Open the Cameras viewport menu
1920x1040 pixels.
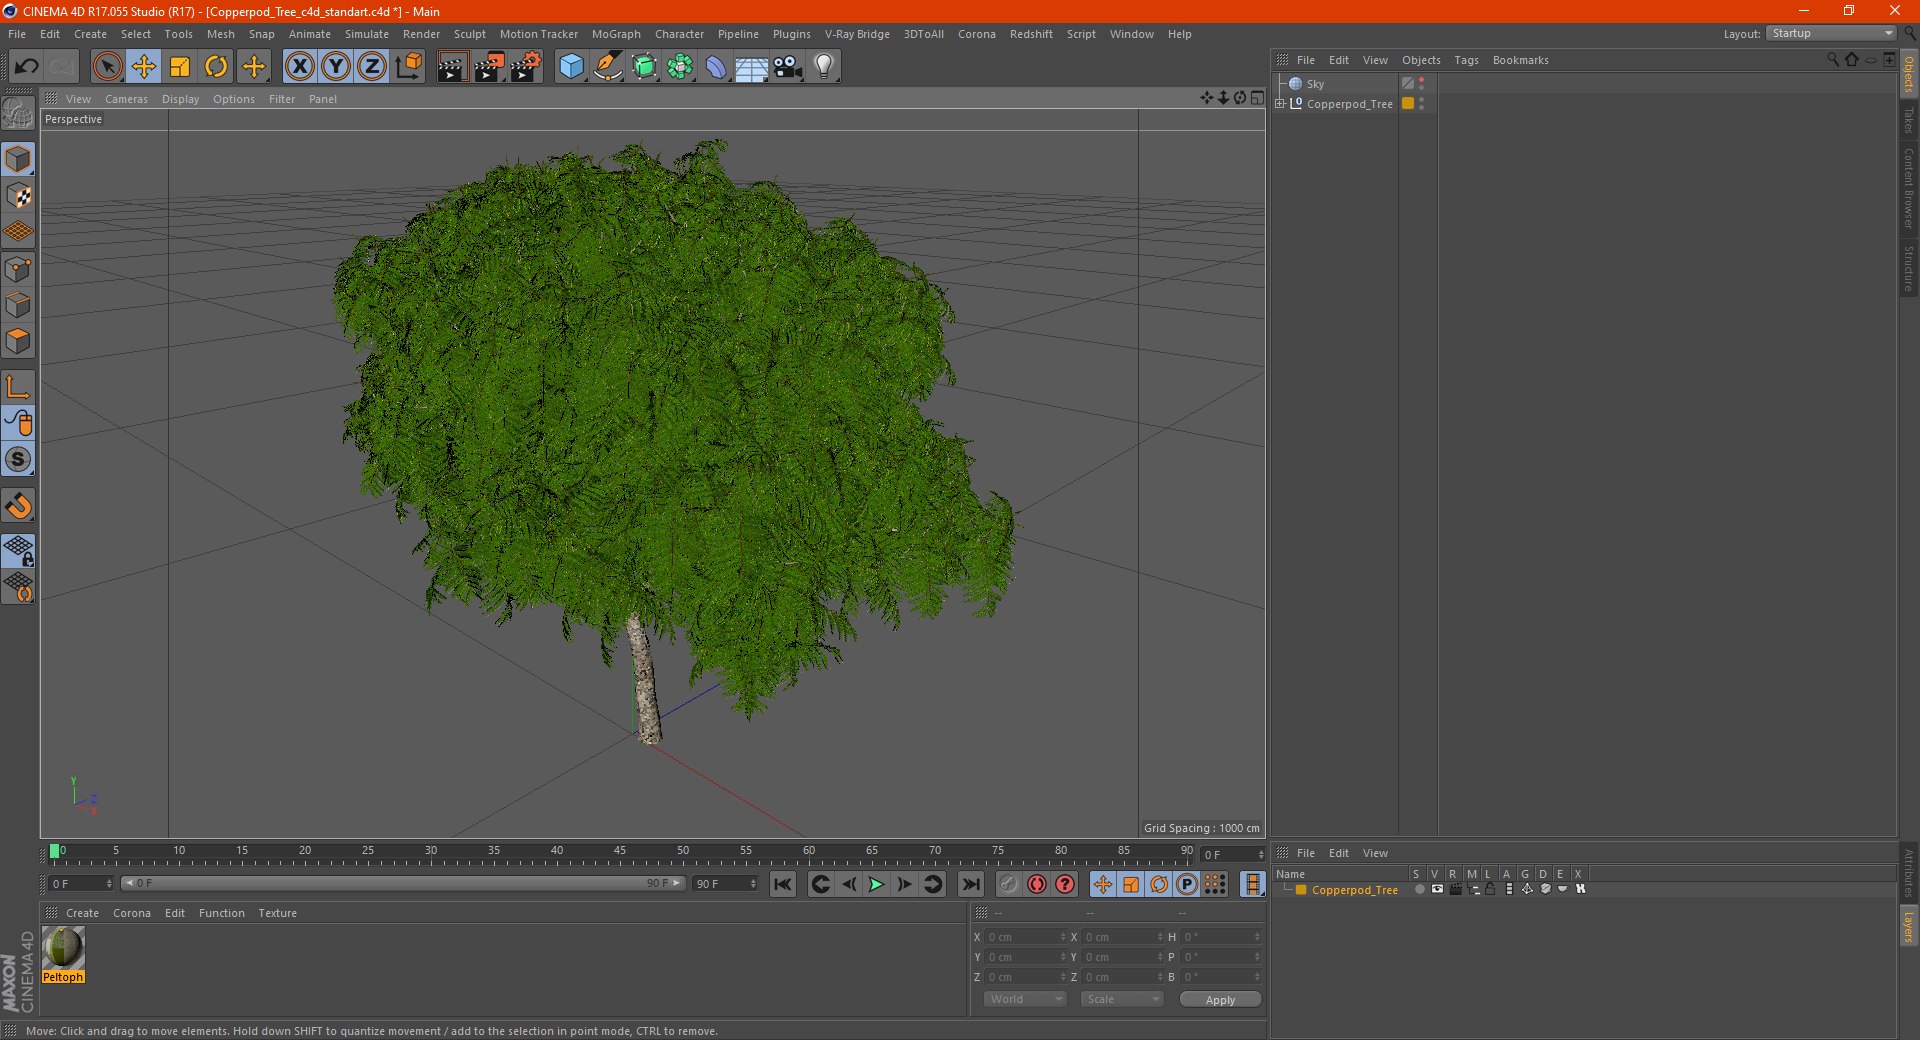(x=126, y=99)
